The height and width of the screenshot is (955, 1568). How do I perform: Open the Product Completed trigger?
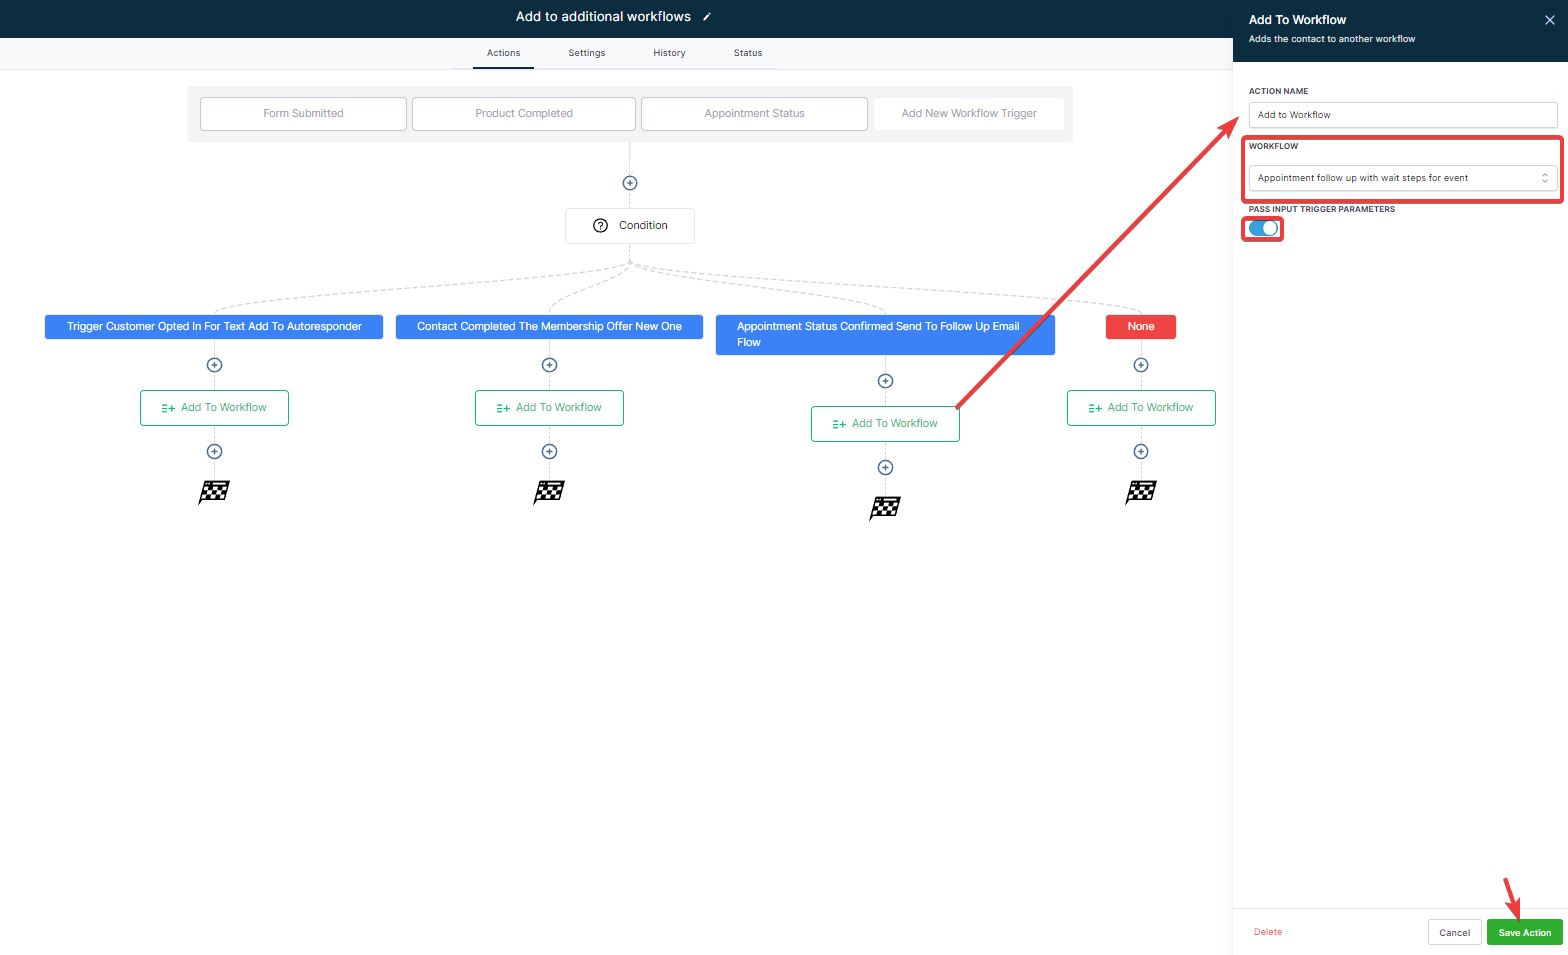tap(524, 114)
